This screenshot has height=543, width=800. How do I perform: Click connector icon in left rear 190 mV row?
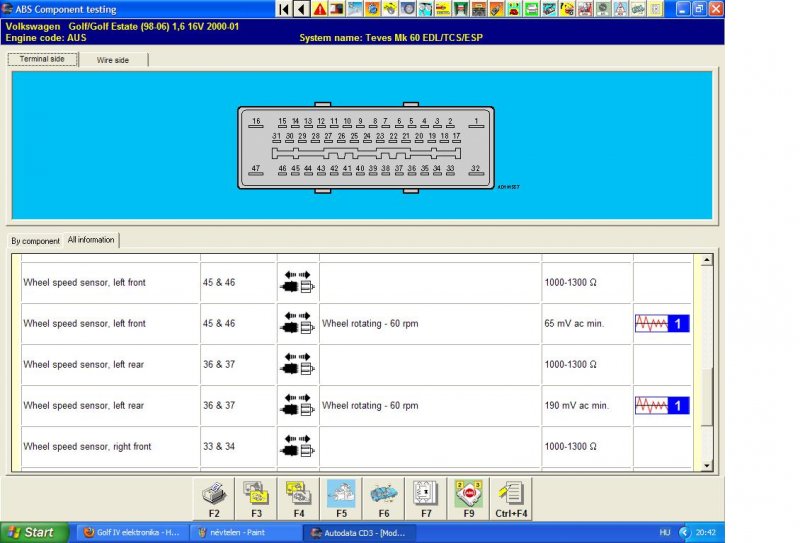(x=297, y=405)
